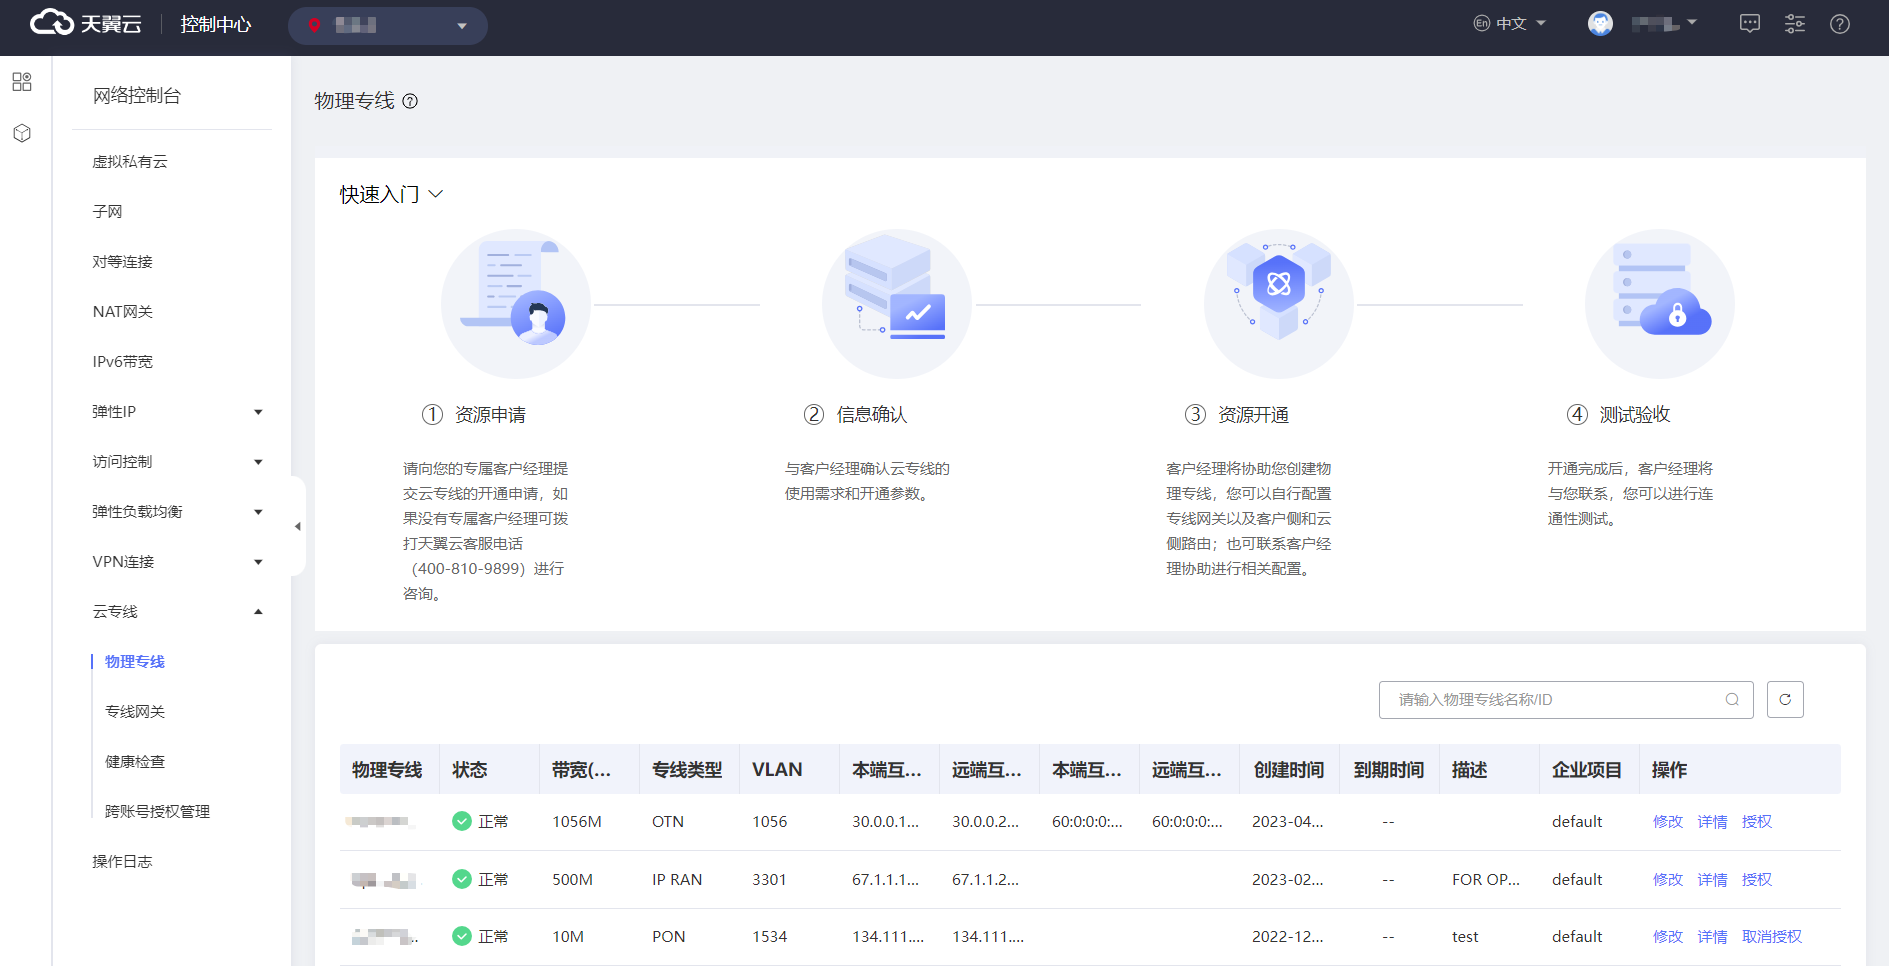The width and height of the screenshot is (1889, 966).
Task: Open the help icon in top bar
Action: pyautogui.click(x=1840, y=24)
